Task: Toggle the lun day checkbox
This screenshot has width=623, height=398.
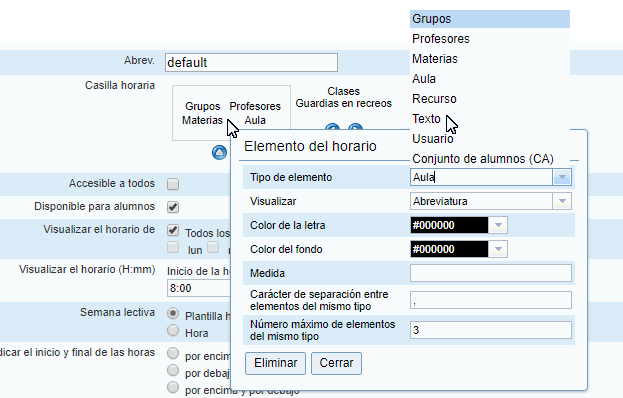Action: click(x=173, y=247)
